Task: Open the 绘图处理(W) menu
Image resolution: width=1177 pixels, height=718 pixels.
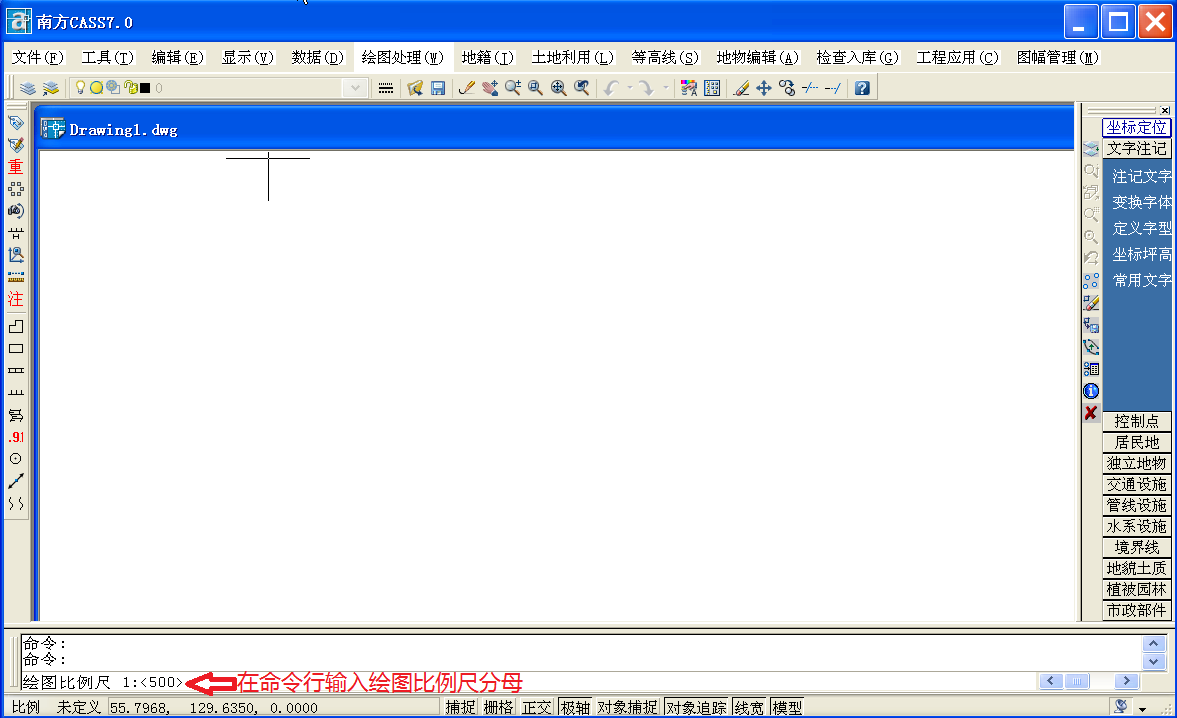Action: click(402, 58)
